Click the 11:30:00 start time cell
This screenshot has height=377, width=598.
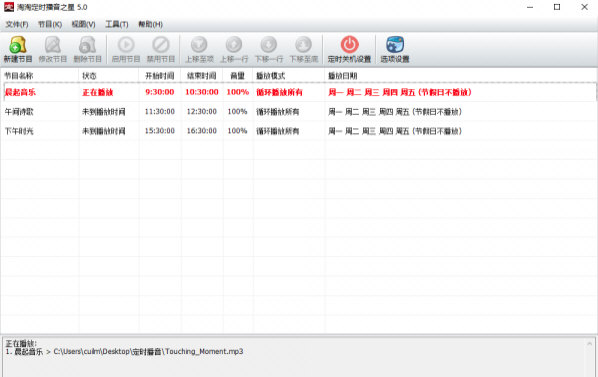point(159,112)
